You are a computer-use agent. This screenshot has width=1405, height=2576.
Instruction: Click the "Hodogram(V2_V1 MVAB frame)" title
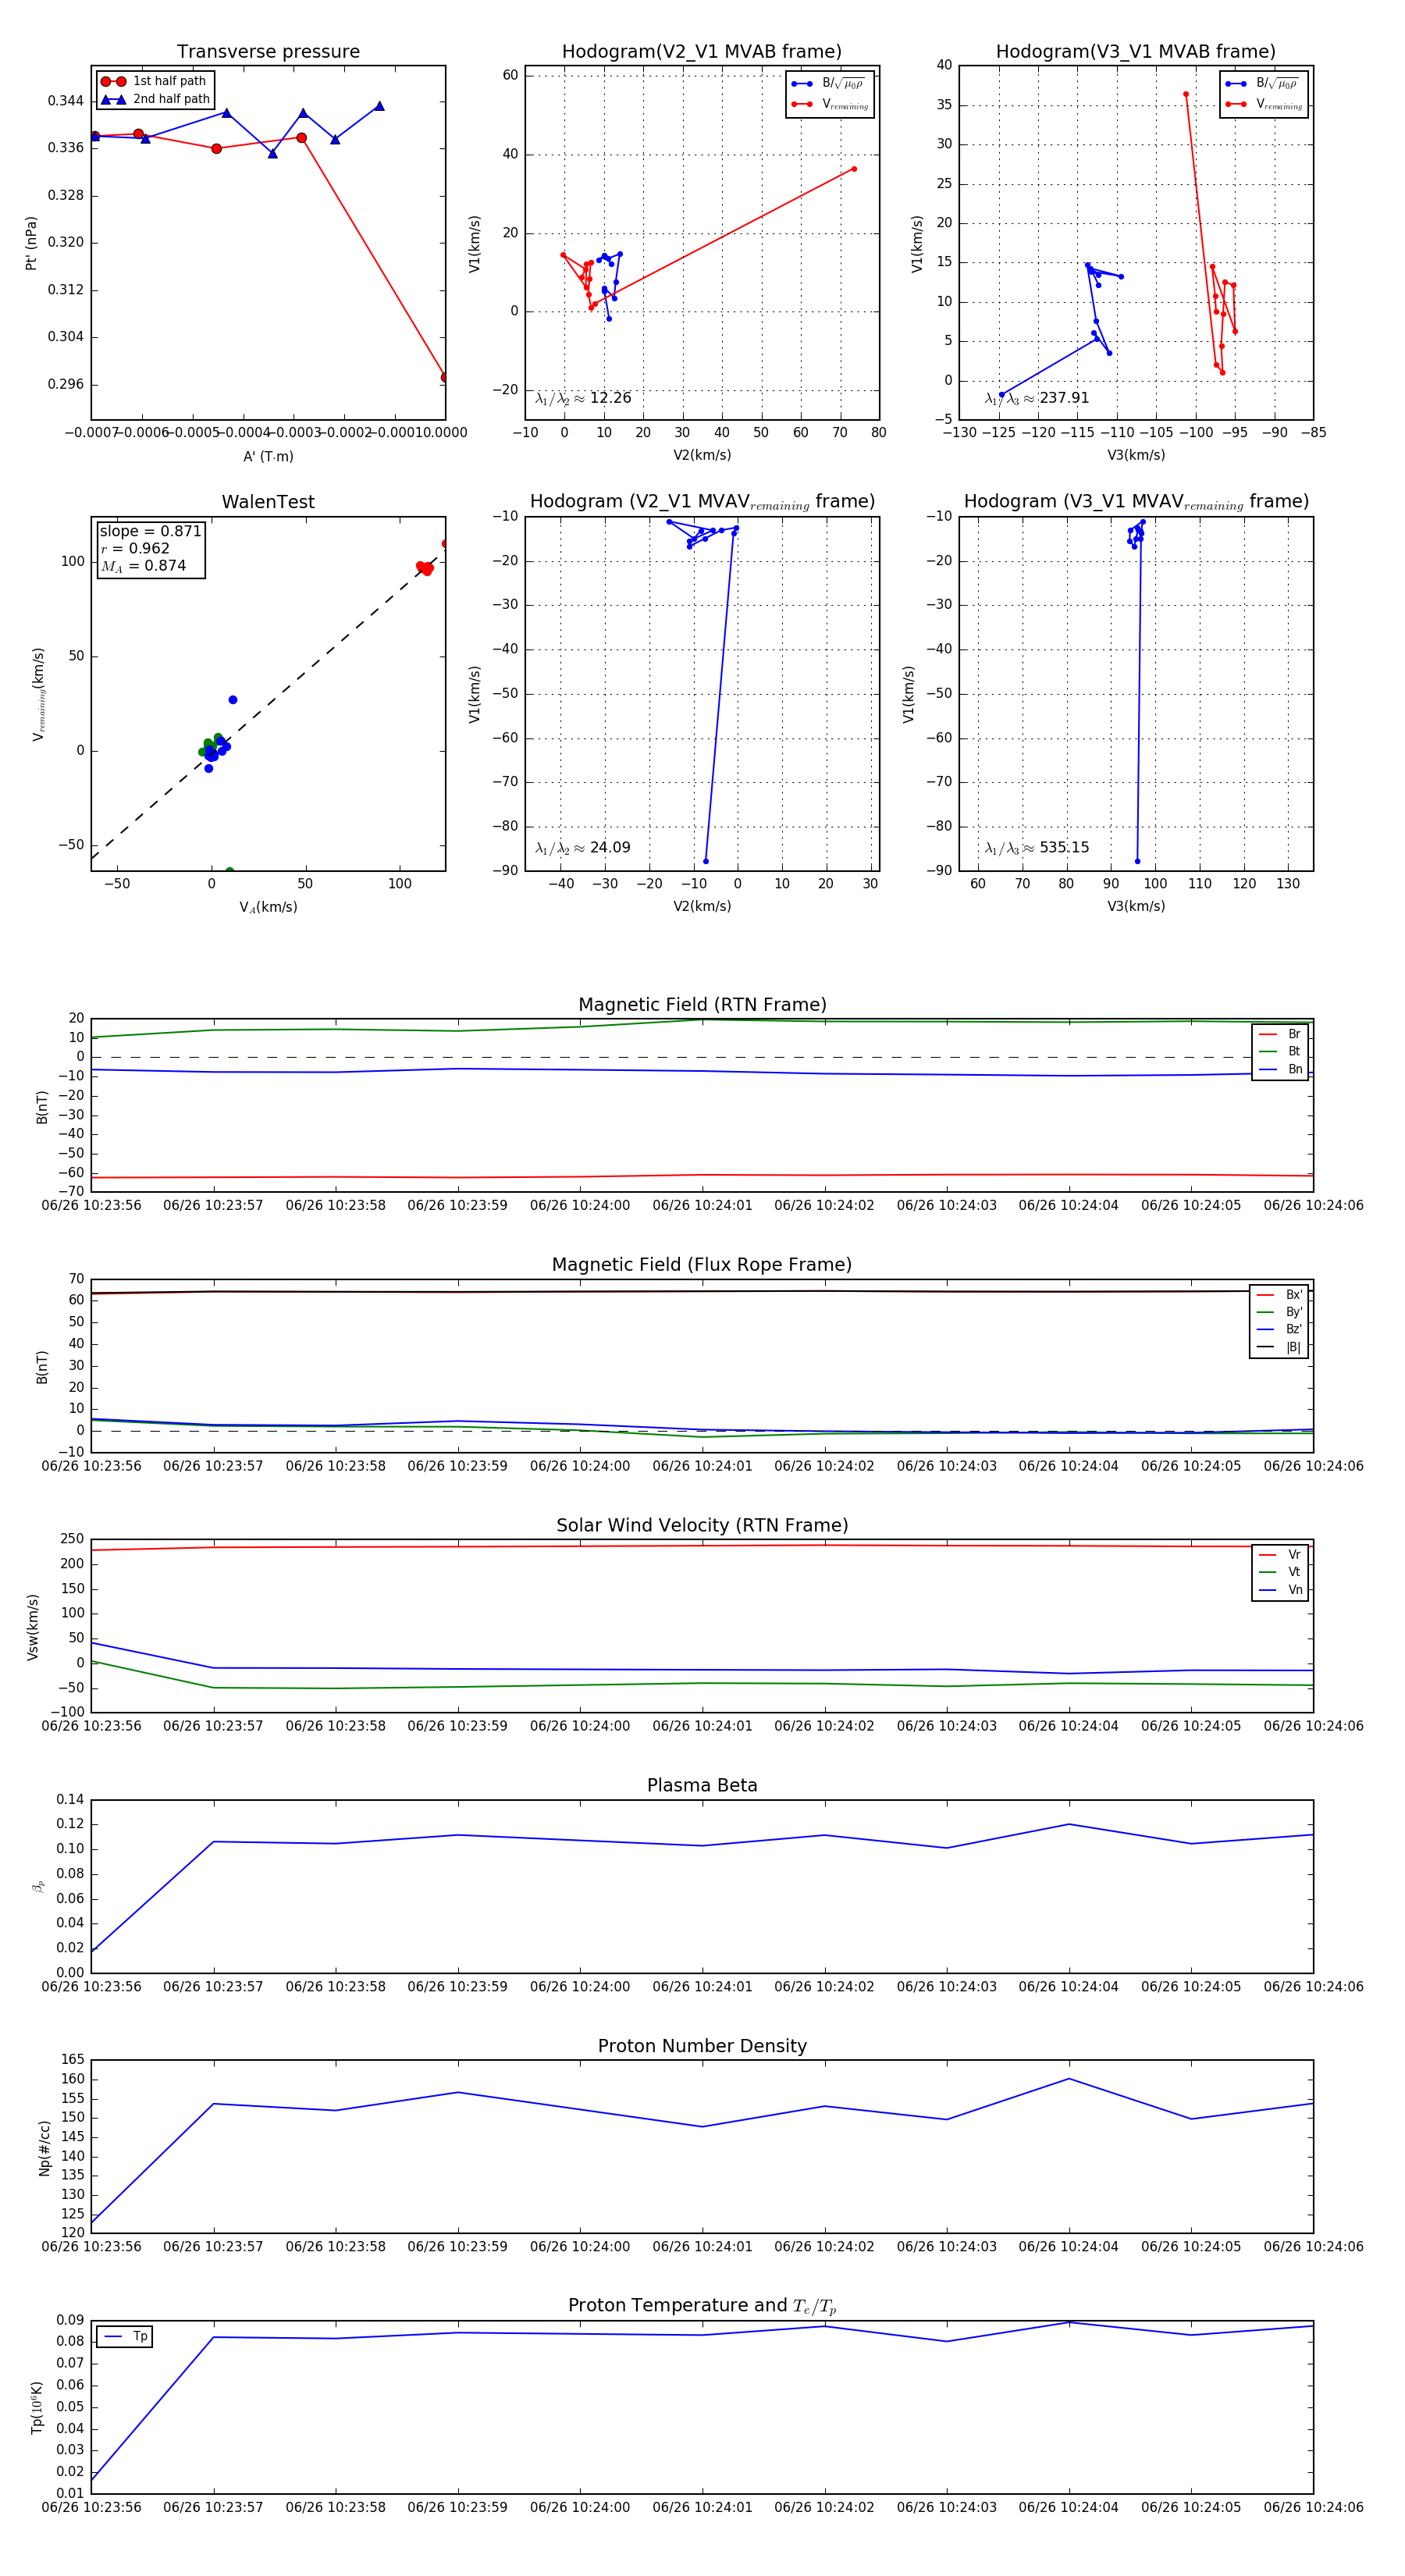tap(702, 52)
